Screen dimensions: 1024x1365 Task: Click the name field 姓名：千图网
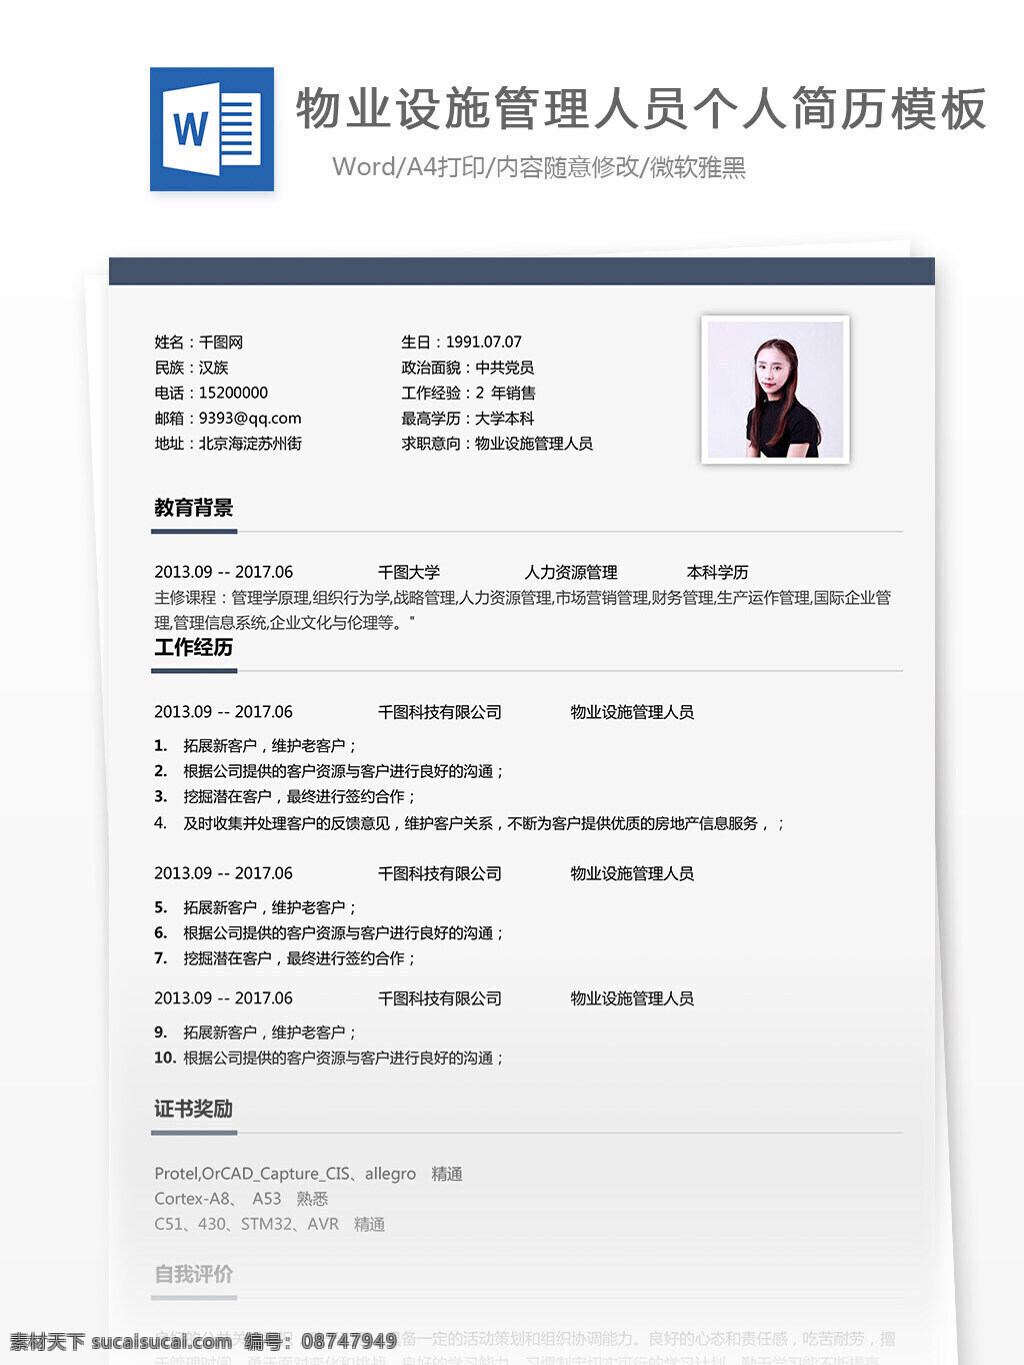click(x=199, y=342)
